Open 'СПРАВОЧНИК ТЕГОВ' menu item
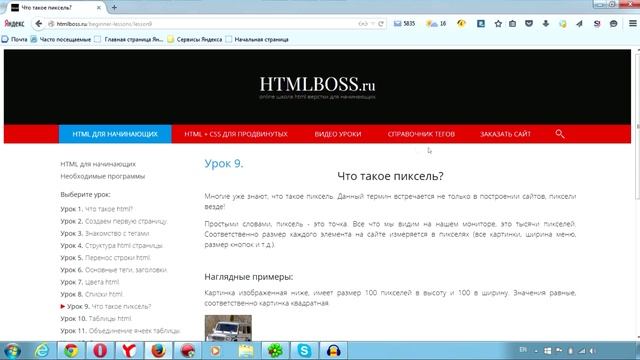The height and width of the screenshot is (360, 640). 421,134
